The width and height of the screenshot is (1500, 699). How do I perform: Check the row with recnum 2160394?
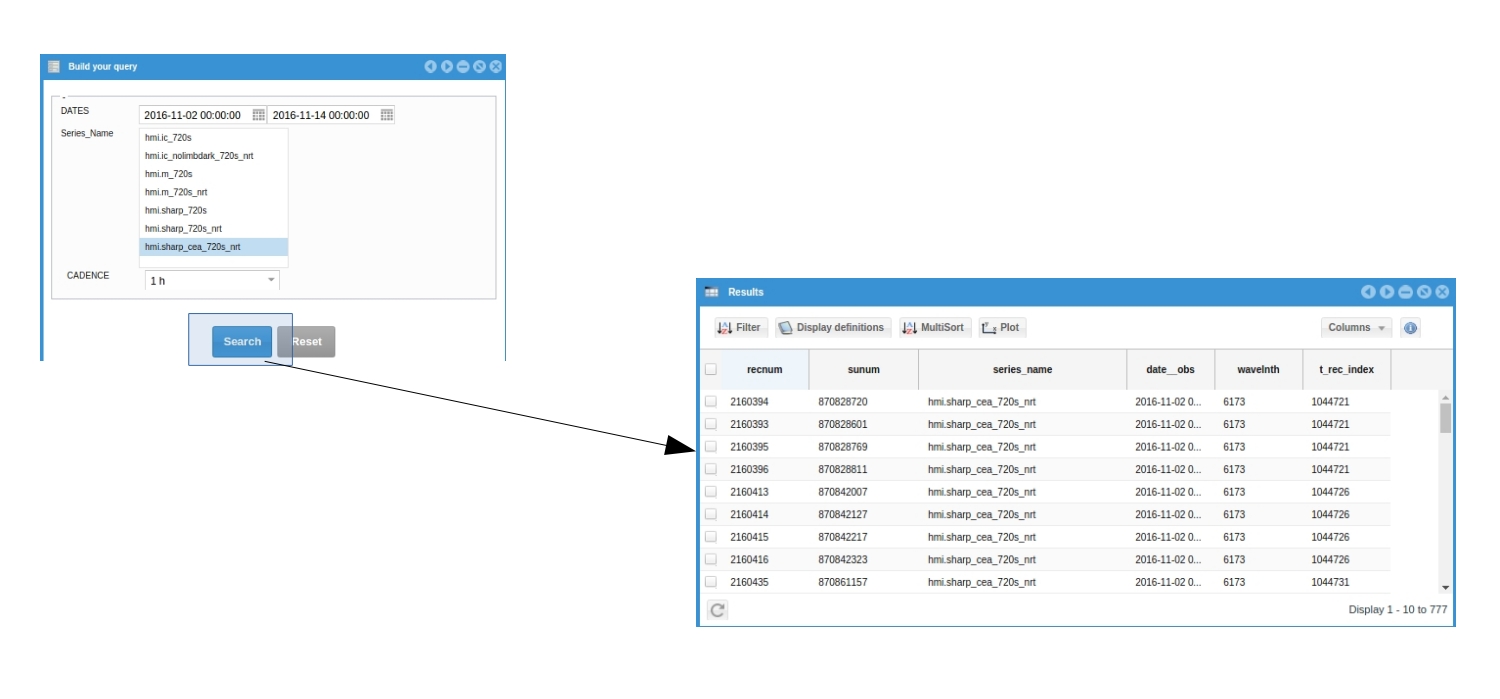point(711,401)
